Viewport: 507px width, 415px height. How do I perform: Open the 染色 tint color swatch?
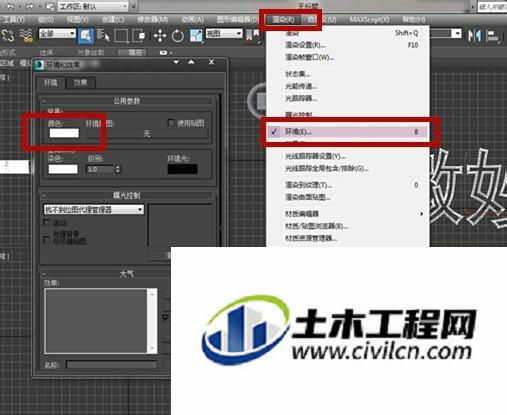click(63, 169)
